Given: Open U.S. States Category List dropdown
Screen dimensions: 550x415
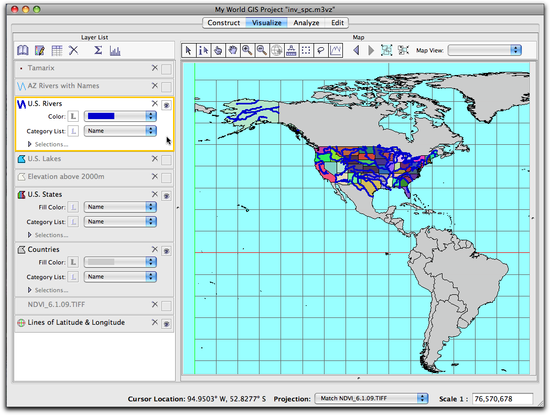Looking at the screenshot, I should click(x=120, y=222).
